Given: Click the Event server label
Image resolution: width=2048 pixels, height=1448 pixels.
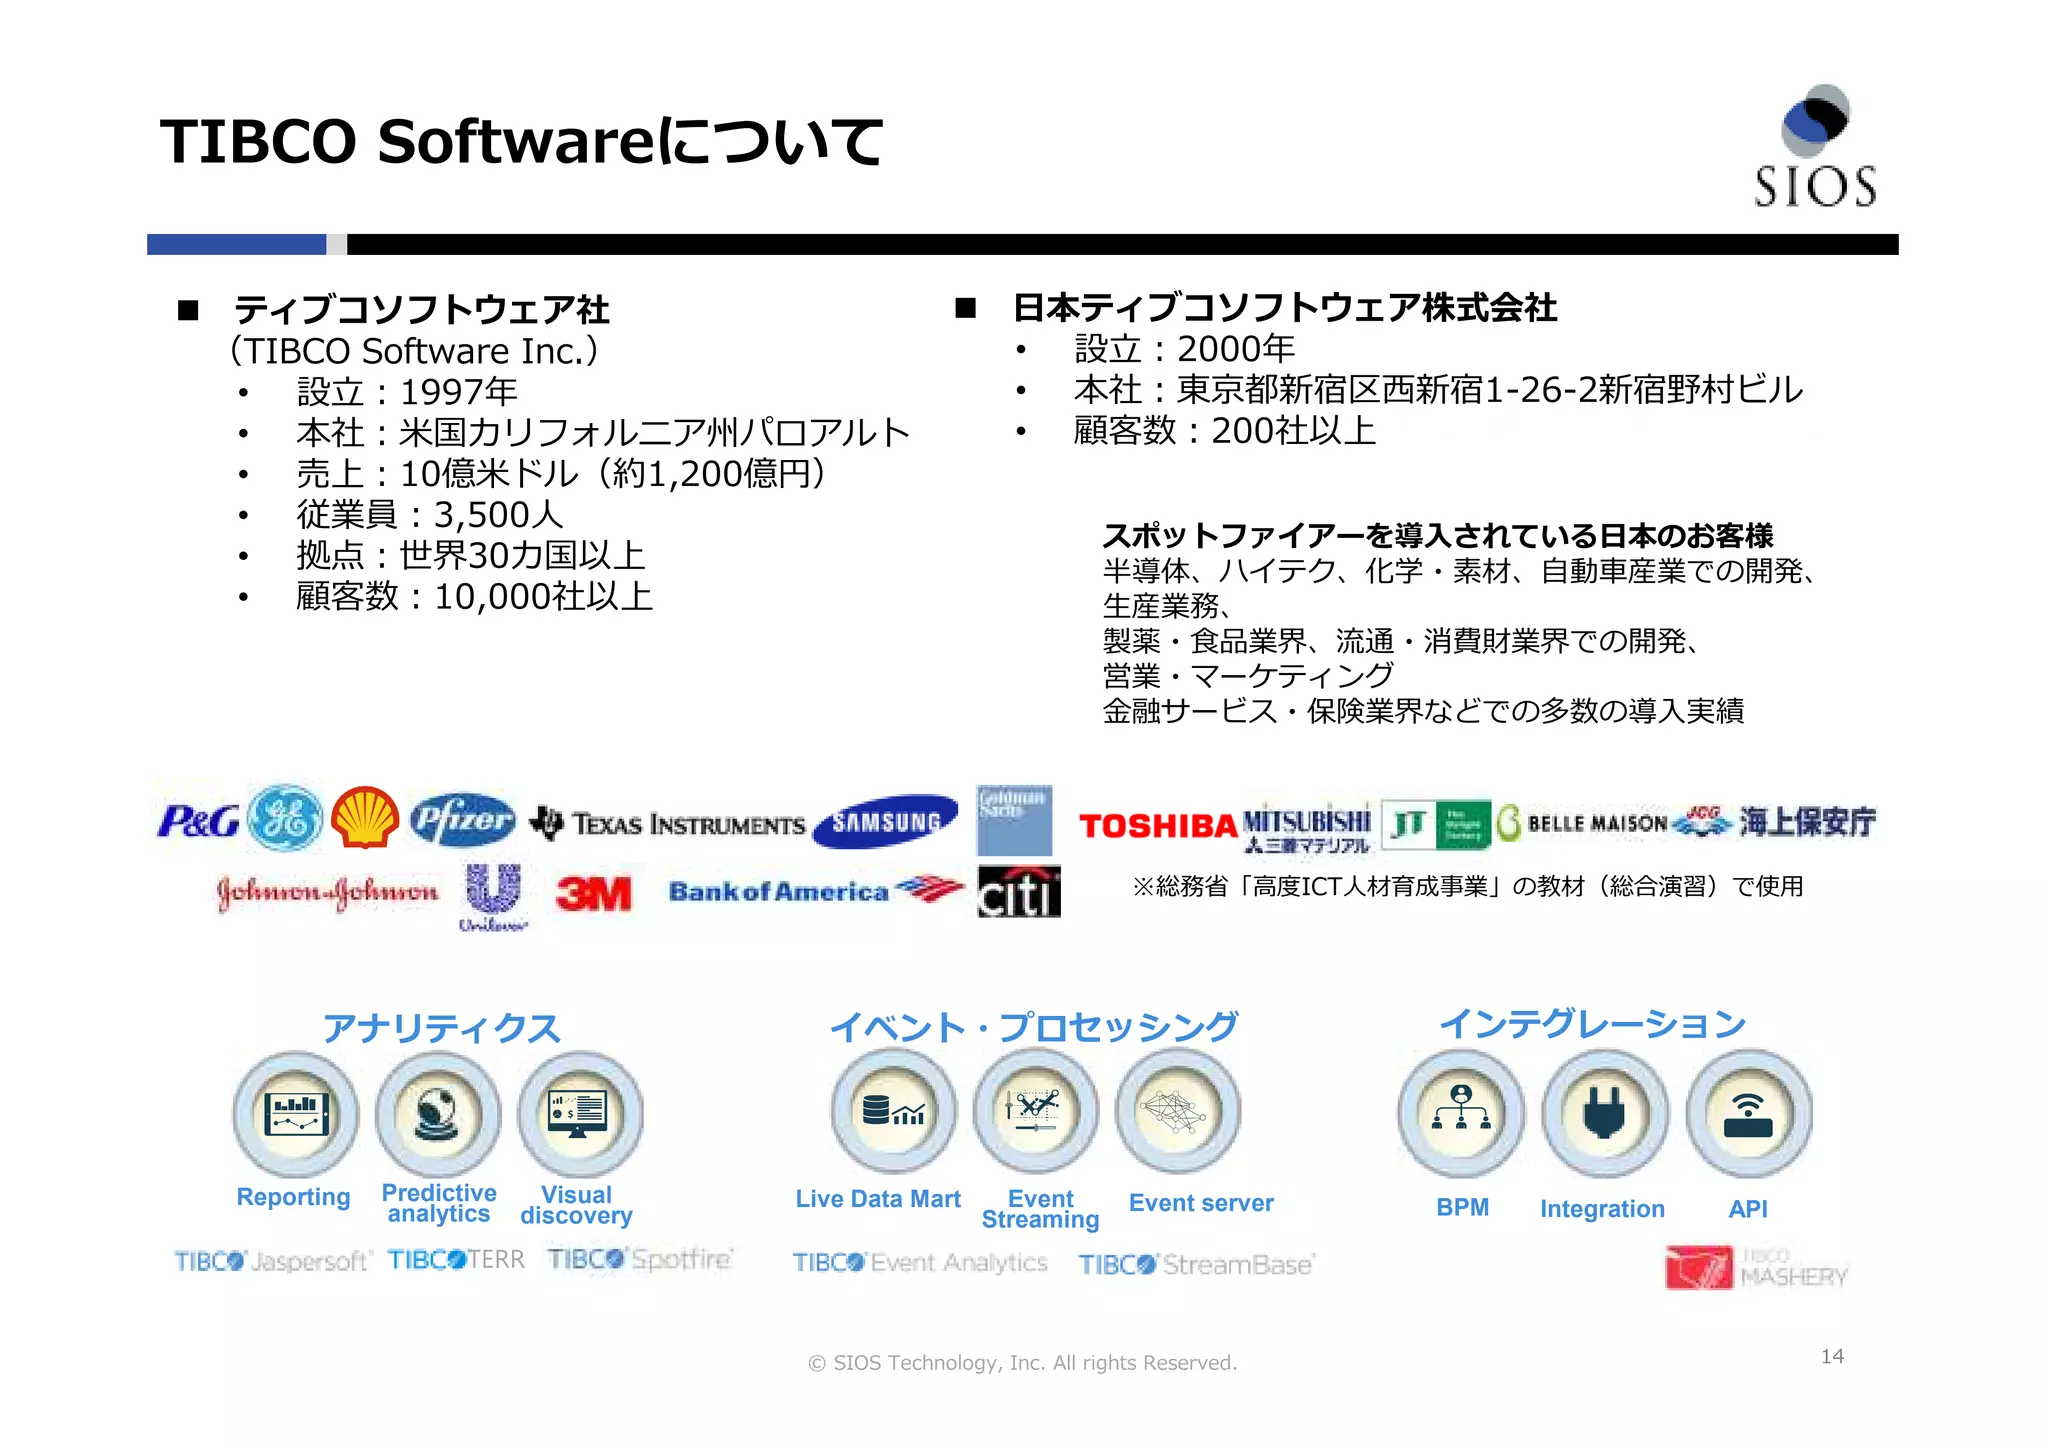Looking at the screenshot, I should tap(1201, 1203).
